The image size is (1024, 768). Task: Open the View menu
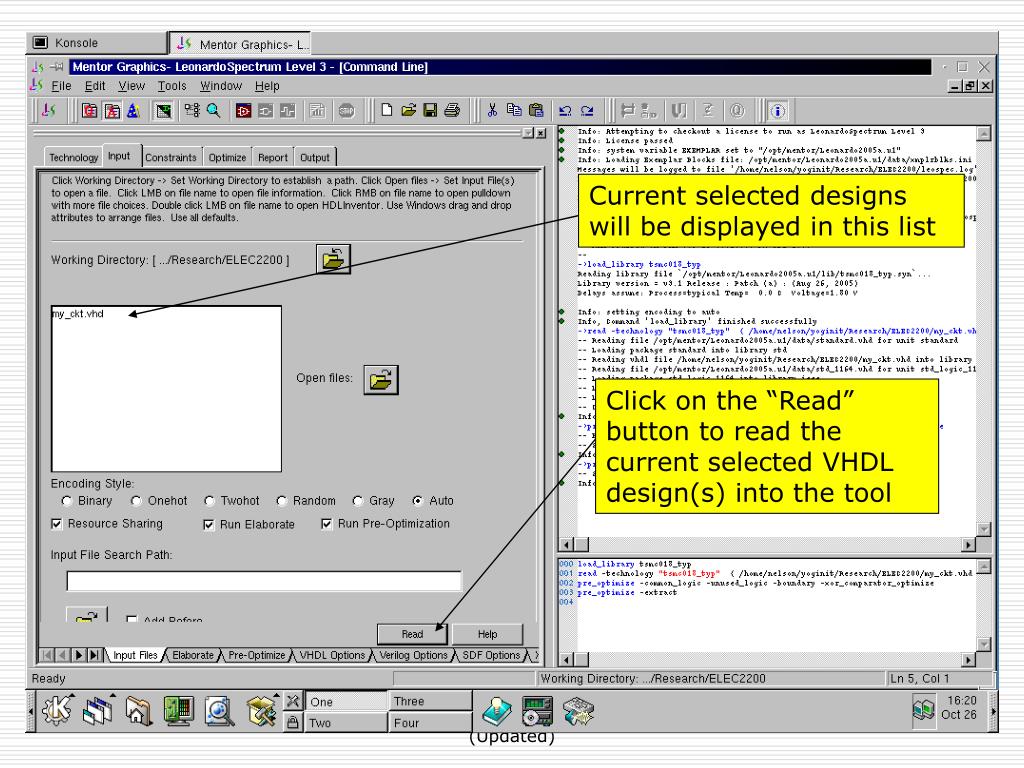[x=131, y=86]
